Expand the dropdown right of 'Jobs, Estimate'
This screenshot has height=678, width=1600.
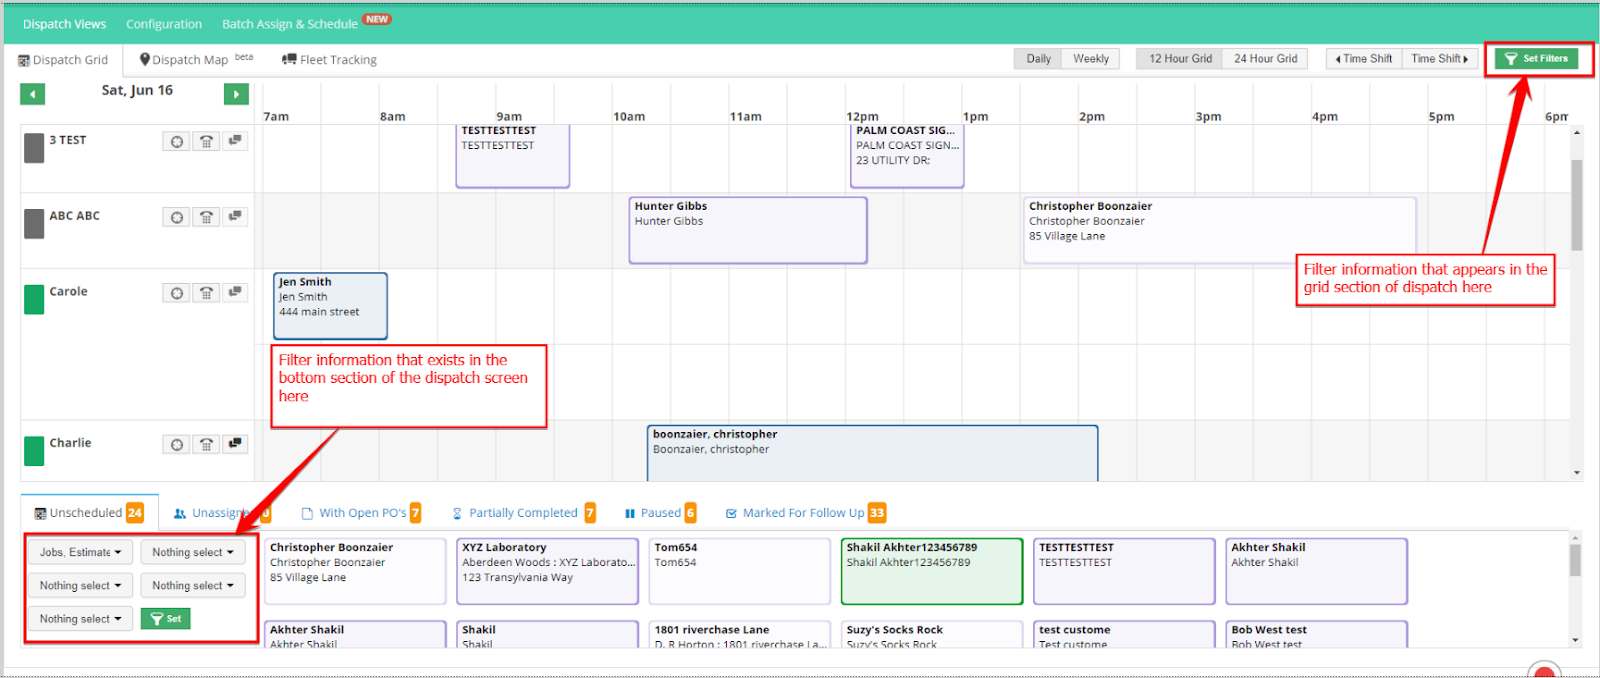click(192, 552)
